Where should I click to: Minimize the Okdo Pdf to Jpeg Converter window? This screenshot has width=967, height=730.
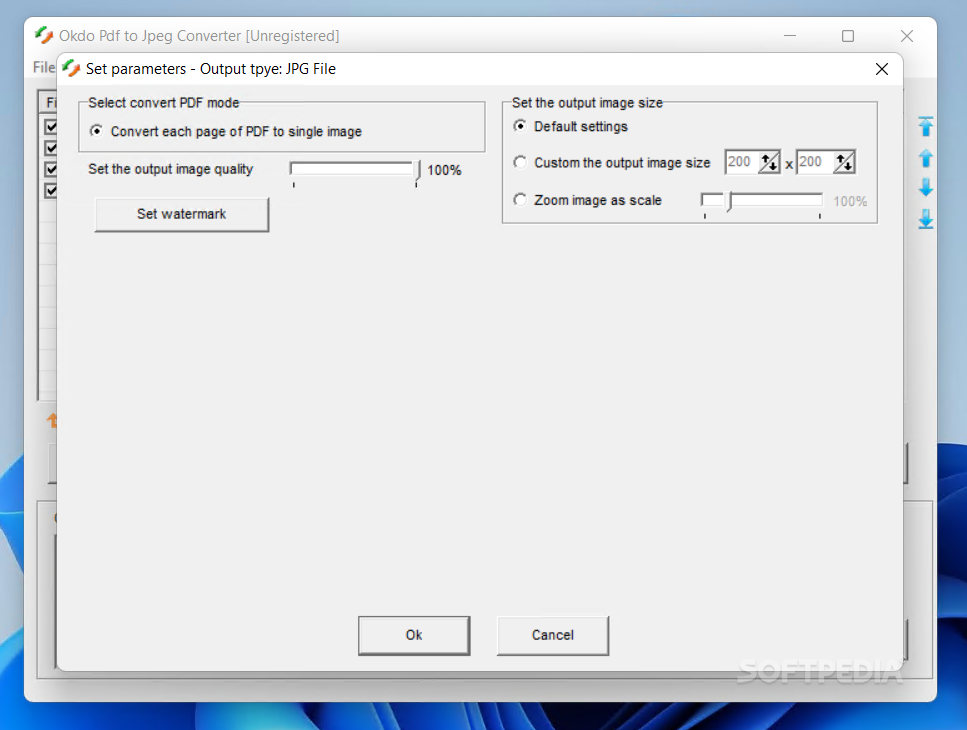pyautogui.click(x=790, y=36)
